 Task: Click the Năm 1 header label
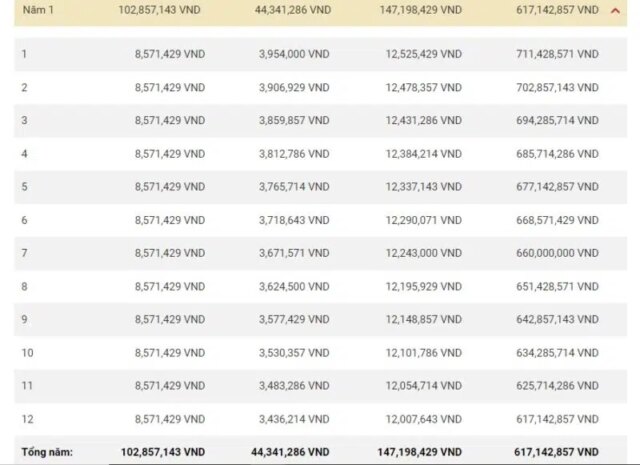(x=37, y=9)
